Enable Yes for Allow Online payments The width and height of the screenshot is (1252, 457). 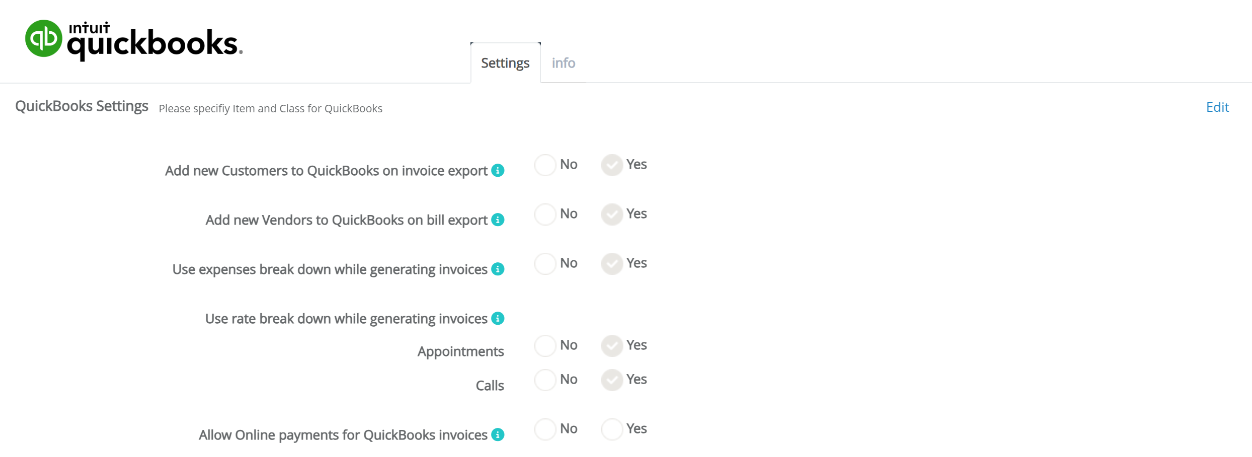tap(612, 429)
